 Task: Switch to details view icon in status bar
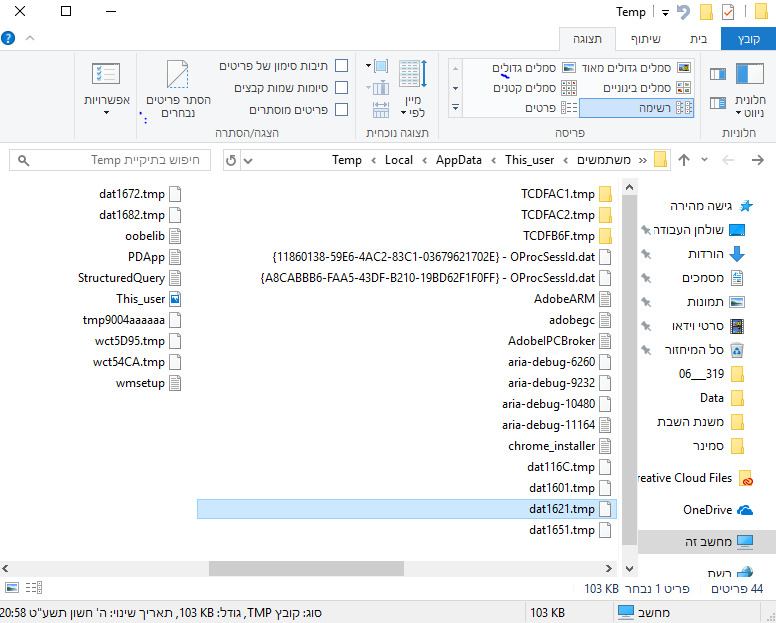pyautogui.click(x=33, y=587)
